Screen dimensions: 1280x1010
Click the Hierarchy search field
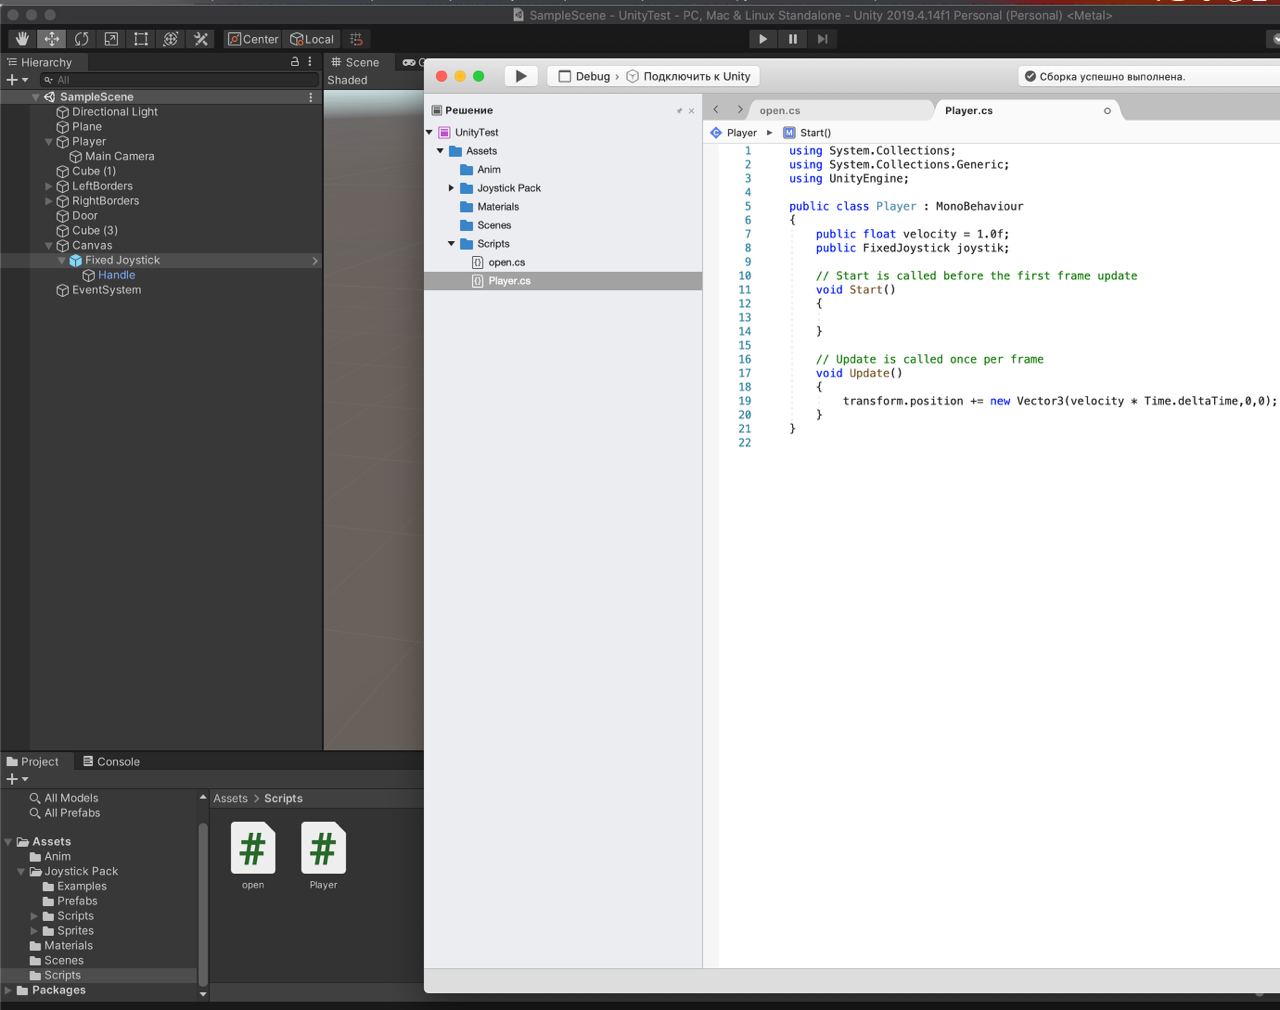(x=178, y=80)
